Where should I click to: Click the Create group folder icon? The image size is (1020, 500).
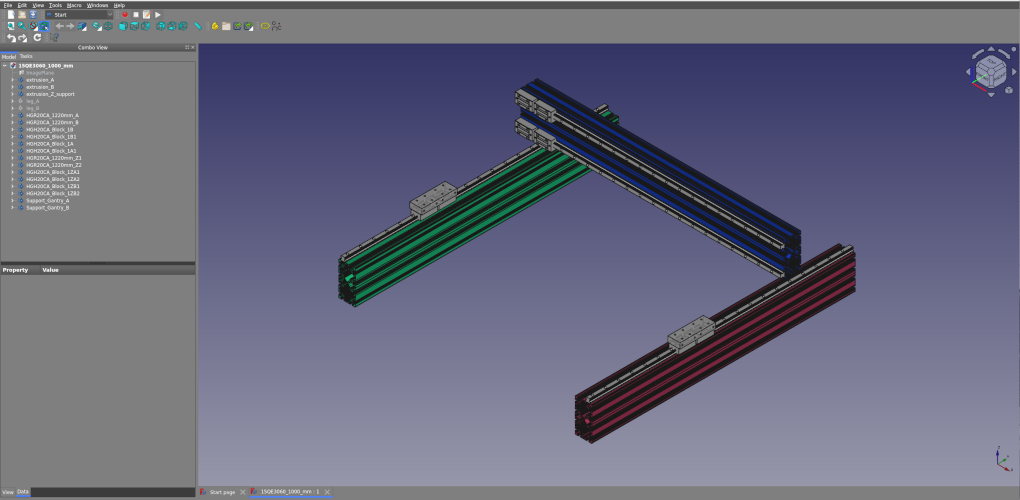(x=226, y=26)
